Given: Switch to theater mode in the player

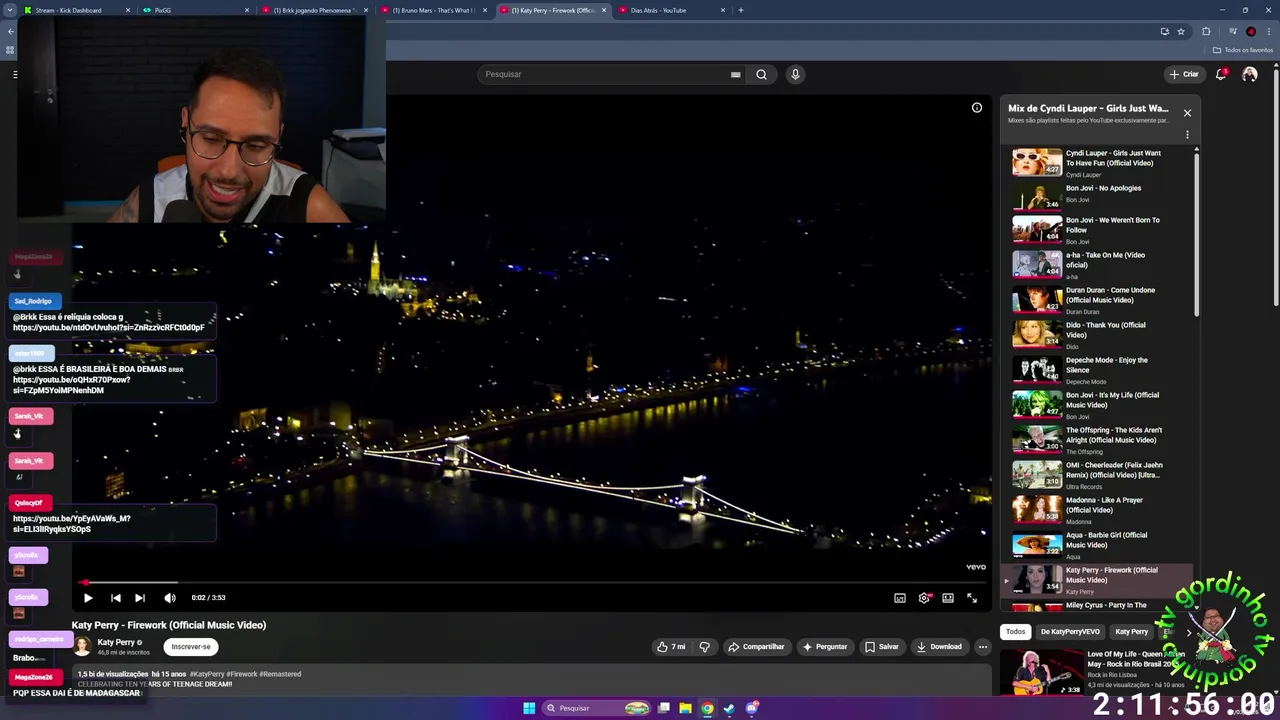Looking at the screenshot, I should tap(948, 598).
